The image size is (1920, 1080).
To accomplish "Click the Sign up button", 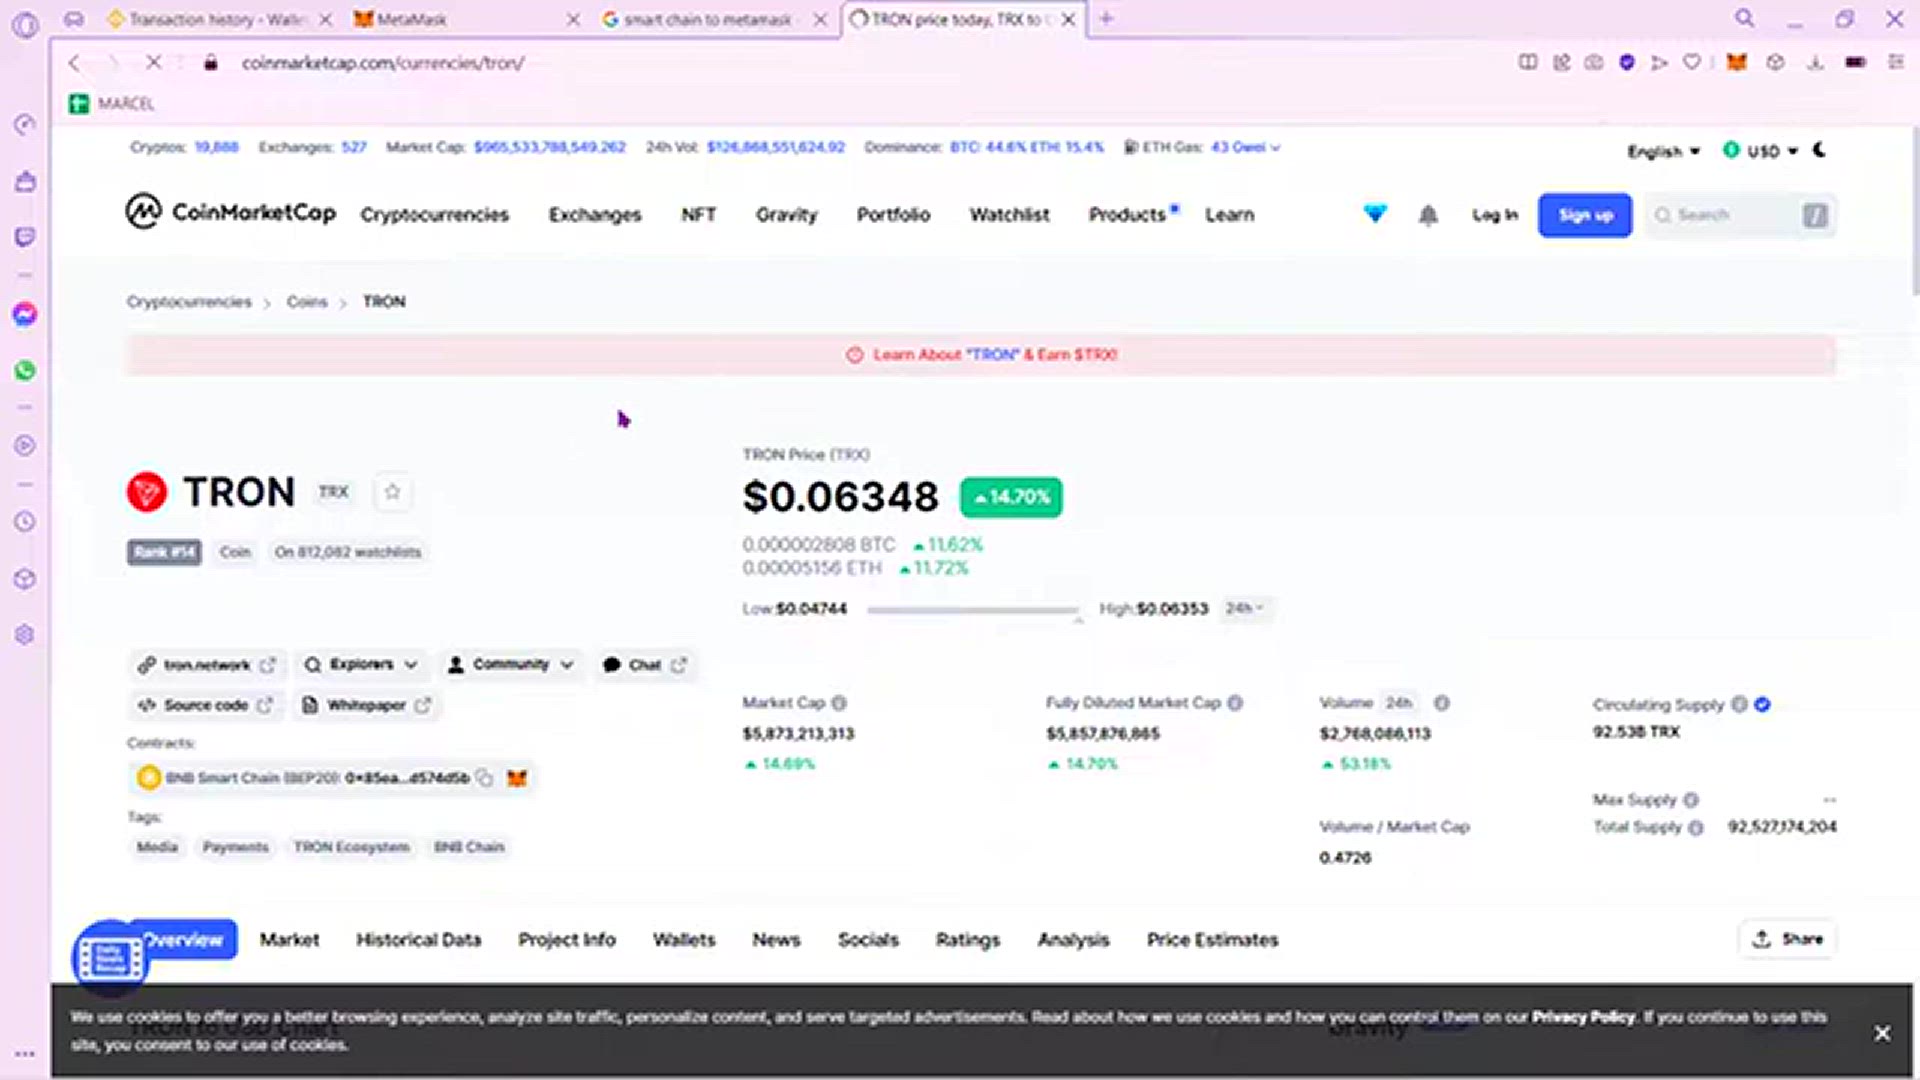I will [x=1585, y=215].
